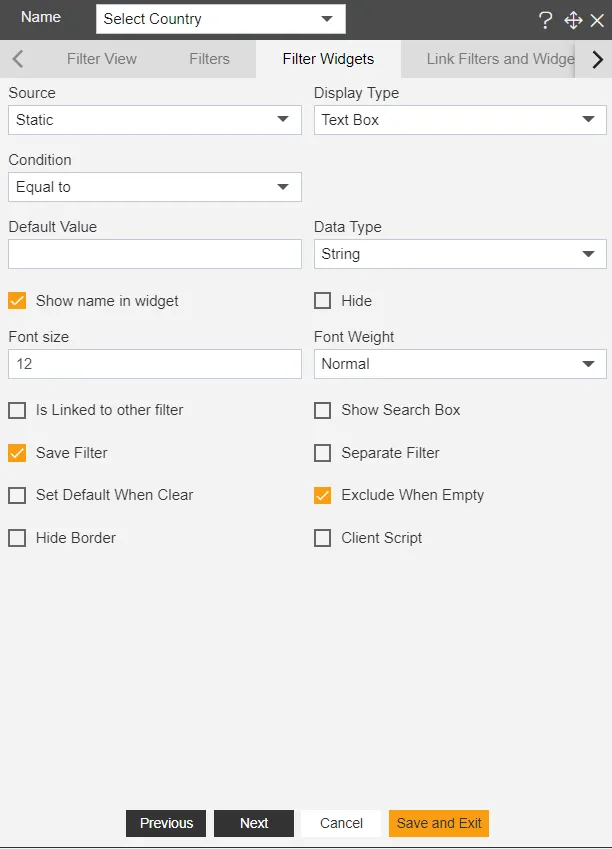Enable the Hide checkbox
Image resolution: width=612 pixels, height=849 pixels.
323,300
